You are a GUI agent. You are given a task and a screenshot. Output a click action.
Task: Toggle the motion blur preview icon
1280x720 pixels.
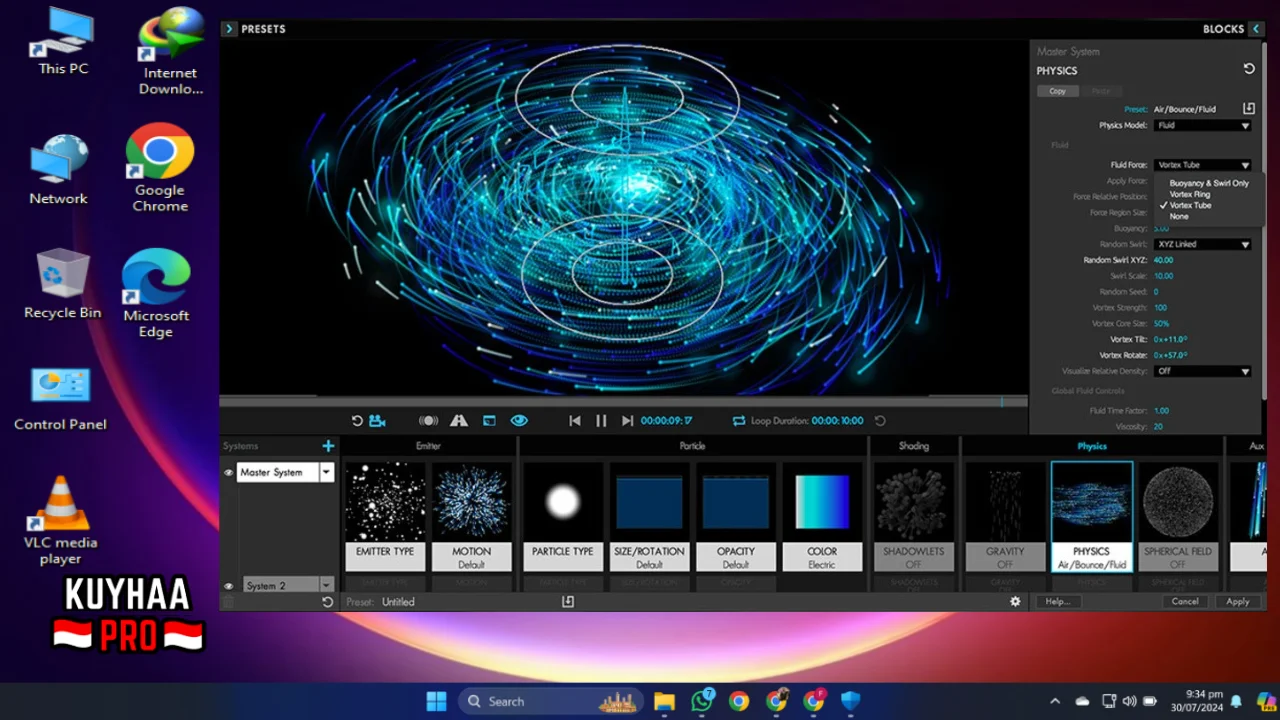428,421
